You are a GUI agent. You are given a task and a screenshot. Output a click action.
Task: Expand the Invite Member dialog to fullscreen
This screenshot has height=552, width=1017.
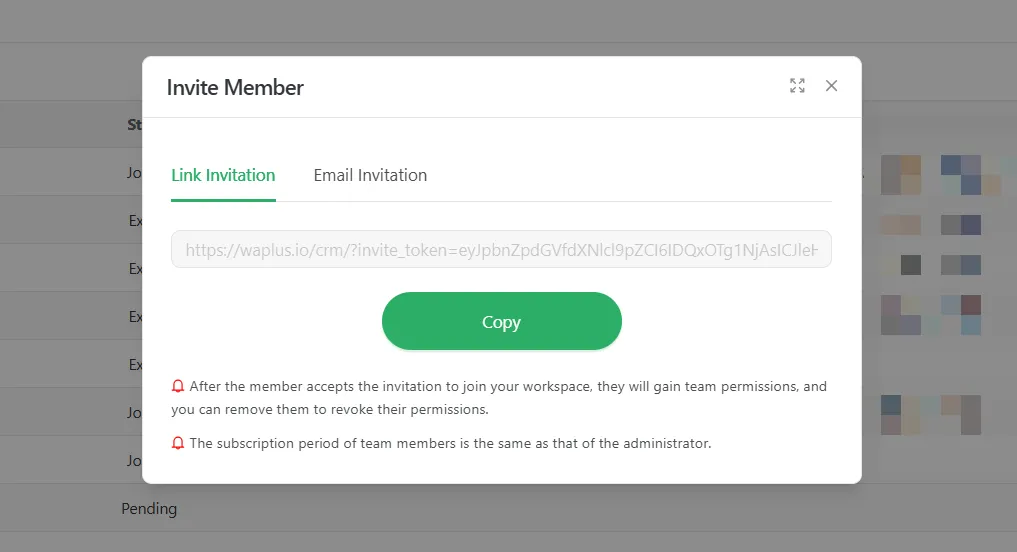click(x=797, y=86)
